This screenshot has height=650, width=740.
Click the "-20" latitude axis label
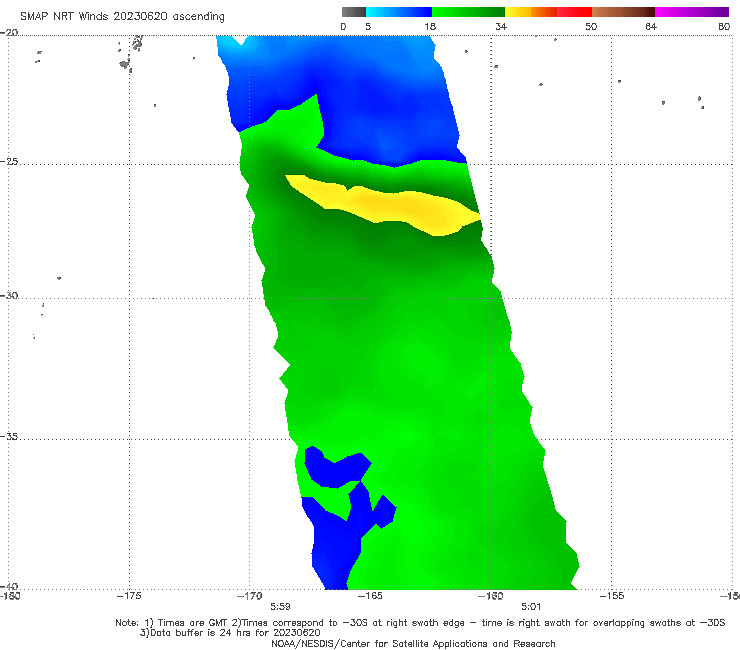9,32
